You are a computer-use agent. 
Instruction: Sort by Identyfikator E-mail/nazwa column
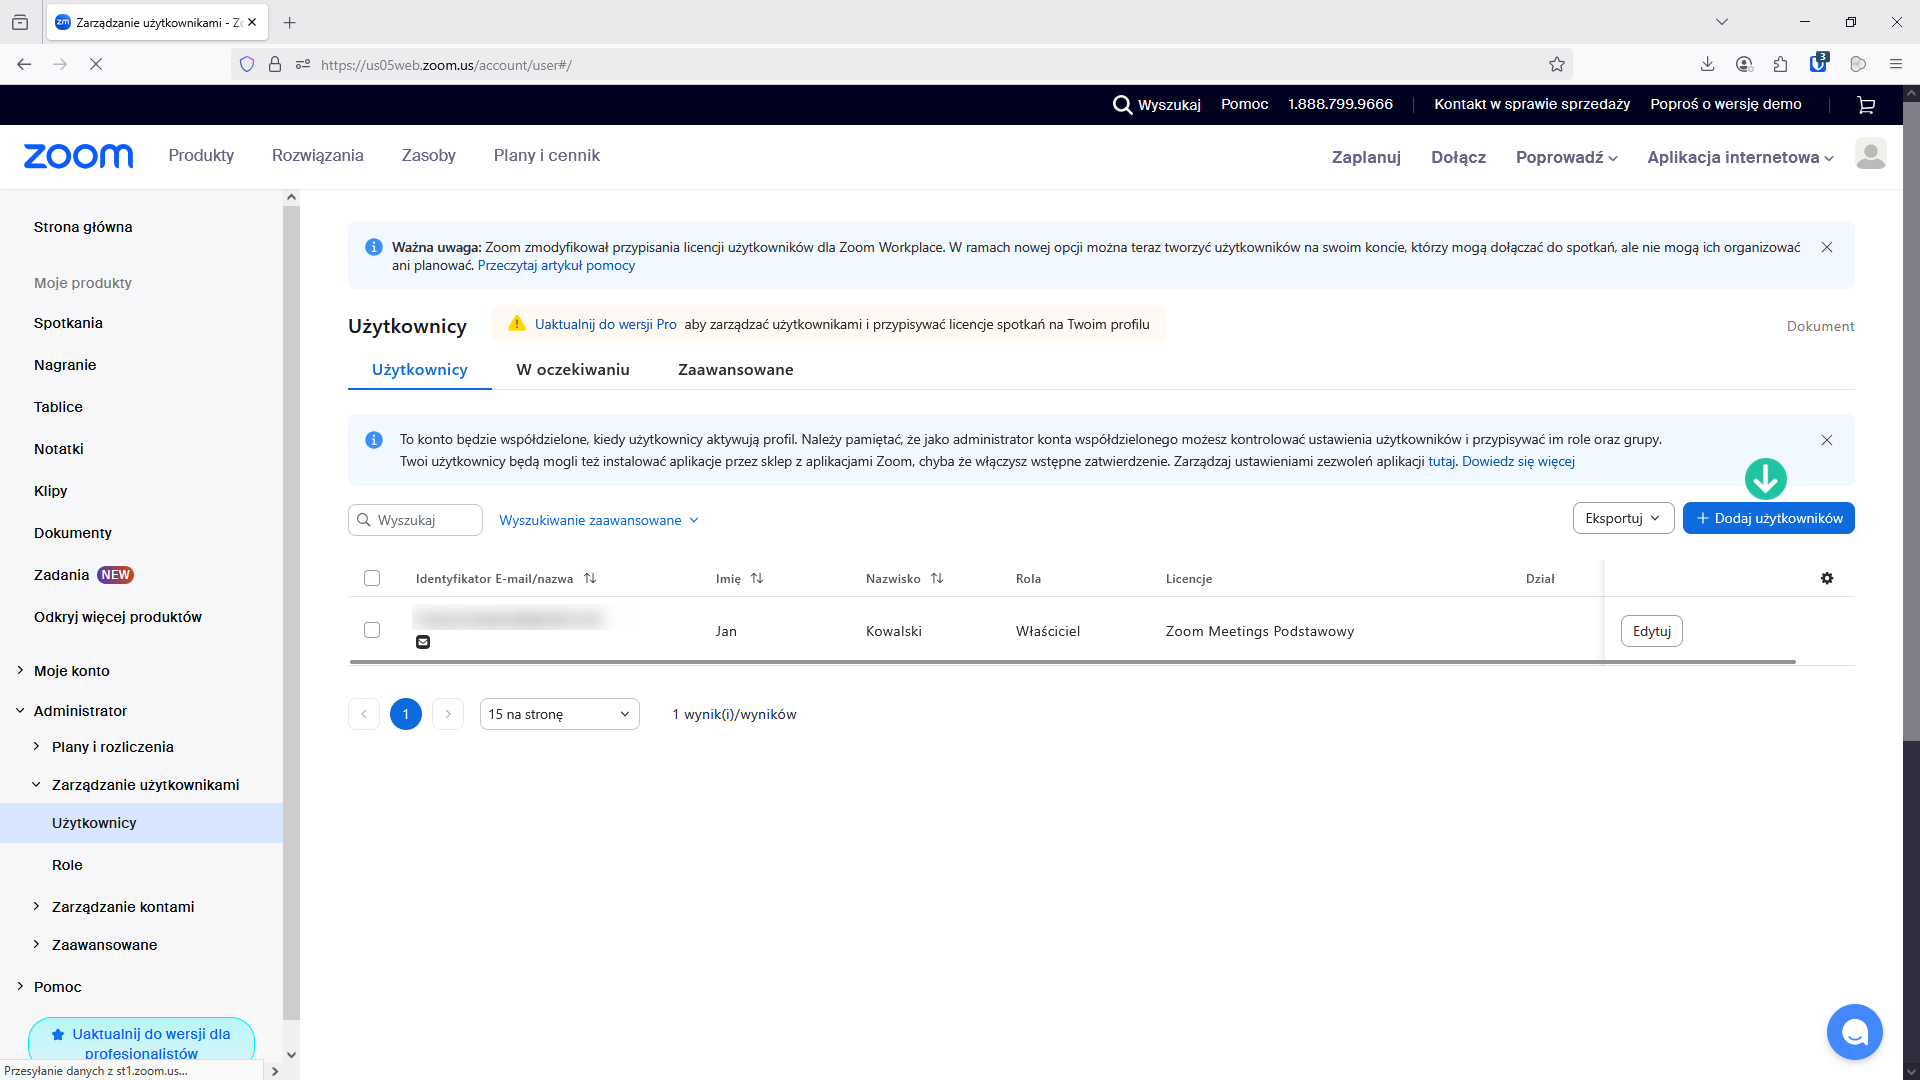click(x=590, y=578)
